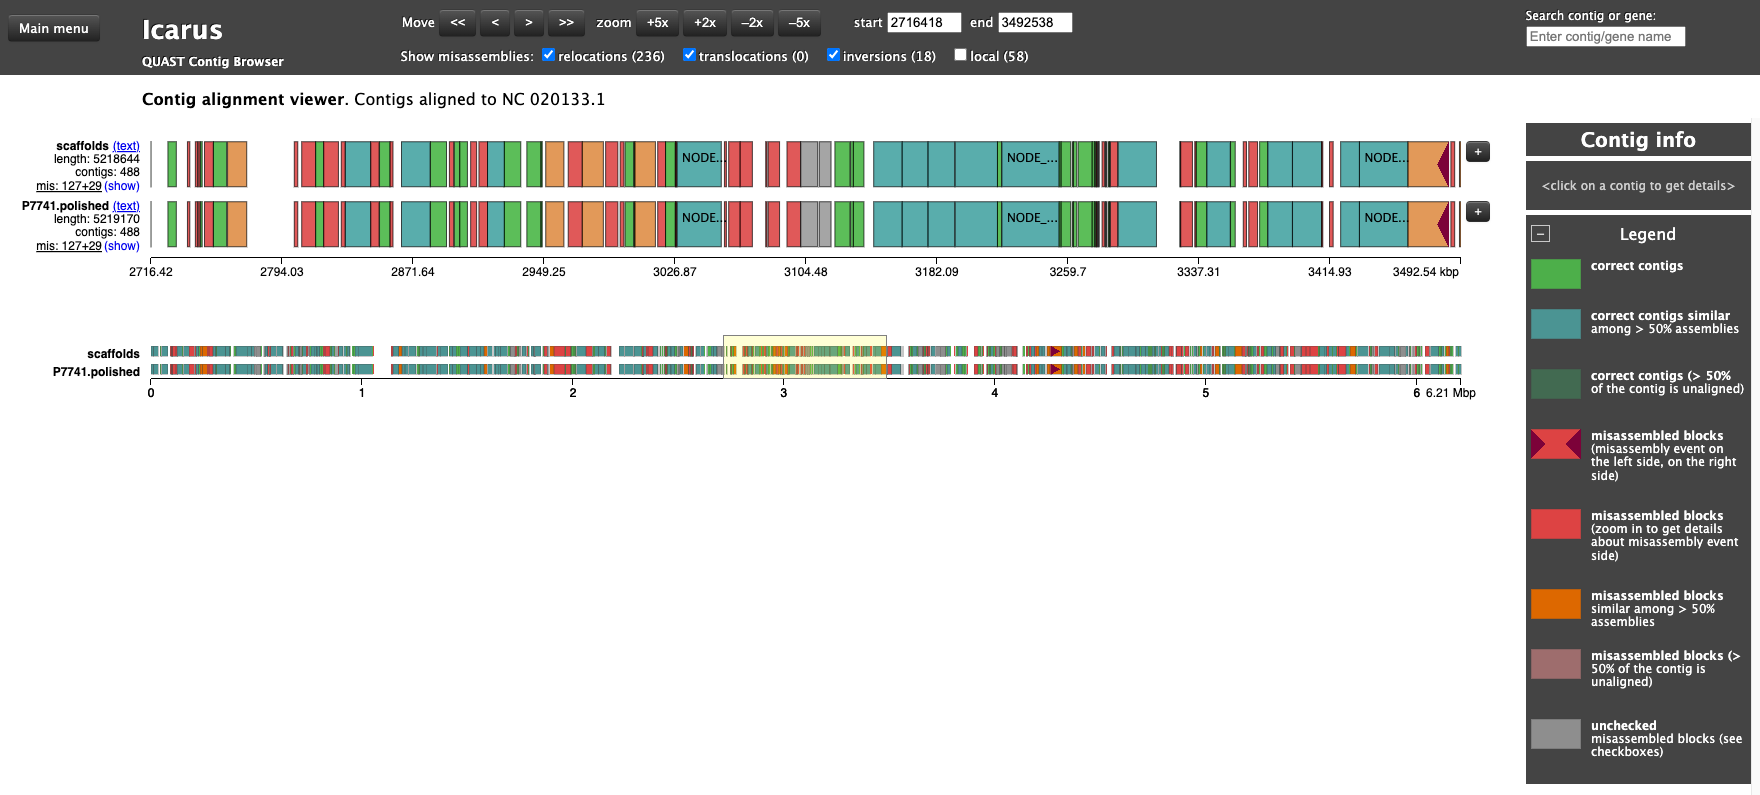Click '2716.42' axis label
Image resolution: width=1760 pixels, height=795 pixels.
click(151, 272)
